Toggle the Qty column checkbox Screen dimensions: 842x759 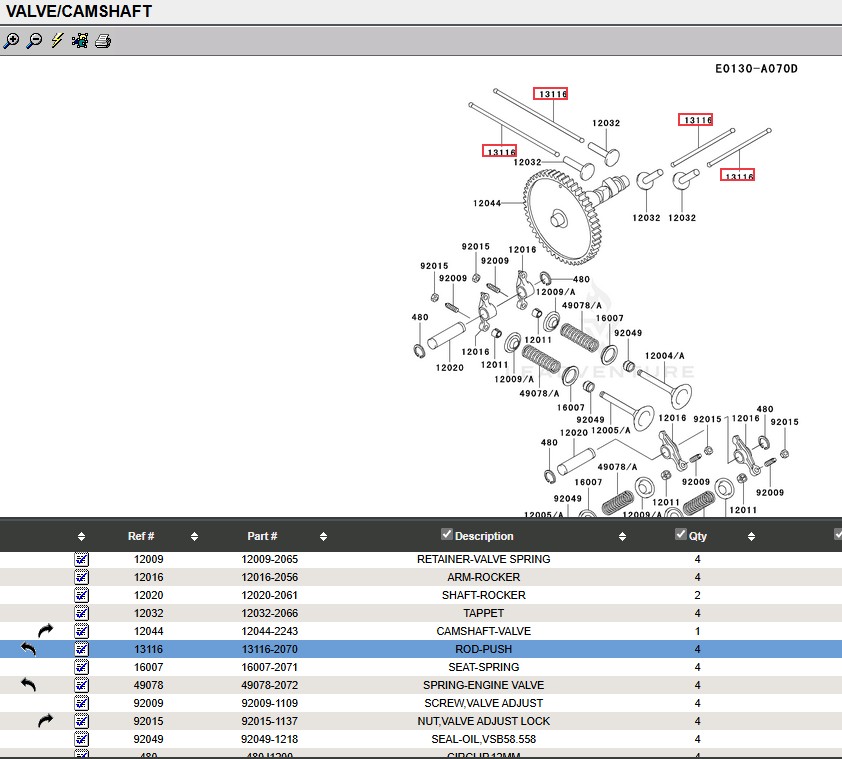(x=681, y=535)
